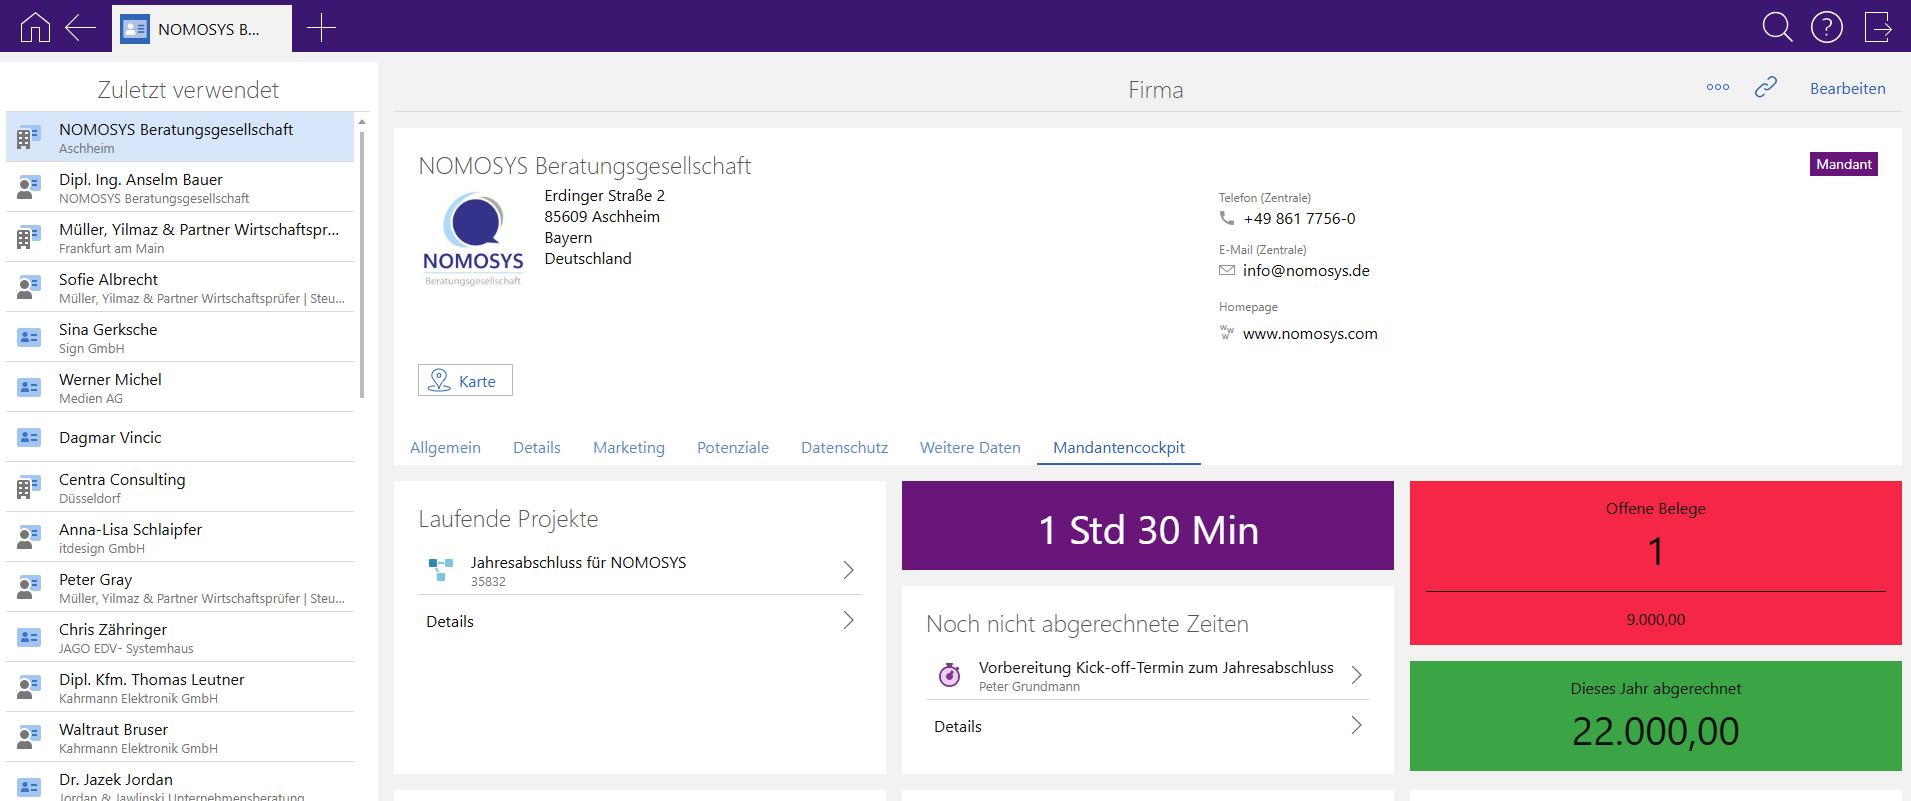This screenshot has height=801, width=1911.
Task: Click the 9.000,00 amount in Offene Belege
Action: [1656, 620]
